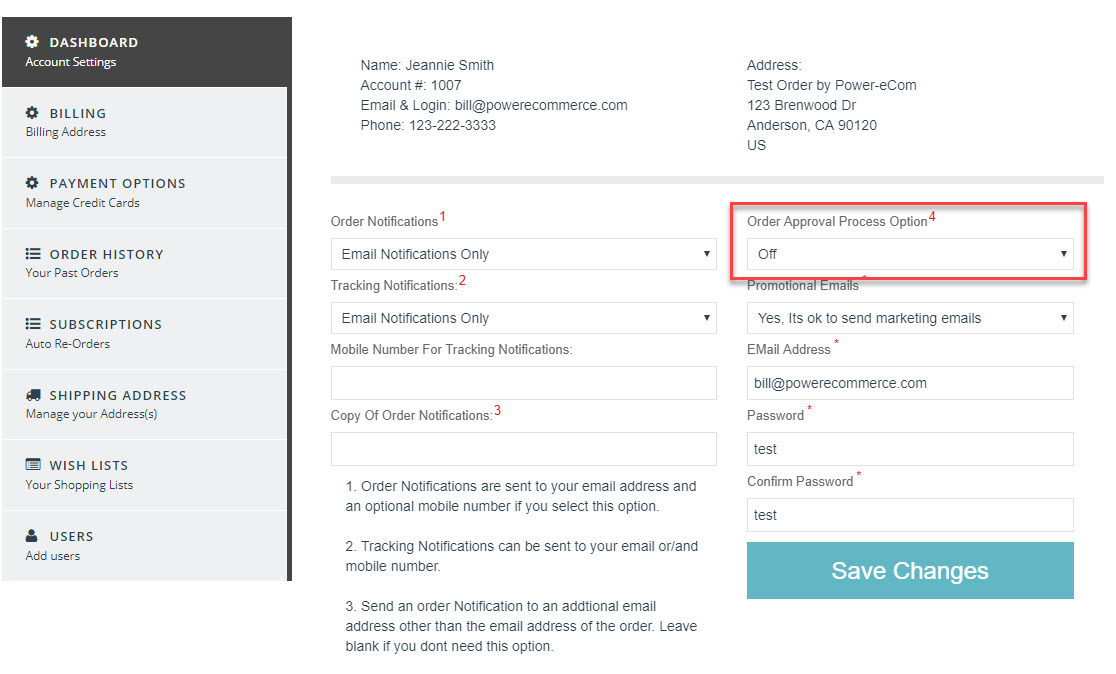Go to Manage Credit Cards menu item
1116x674 pixels.
(82, 203)
